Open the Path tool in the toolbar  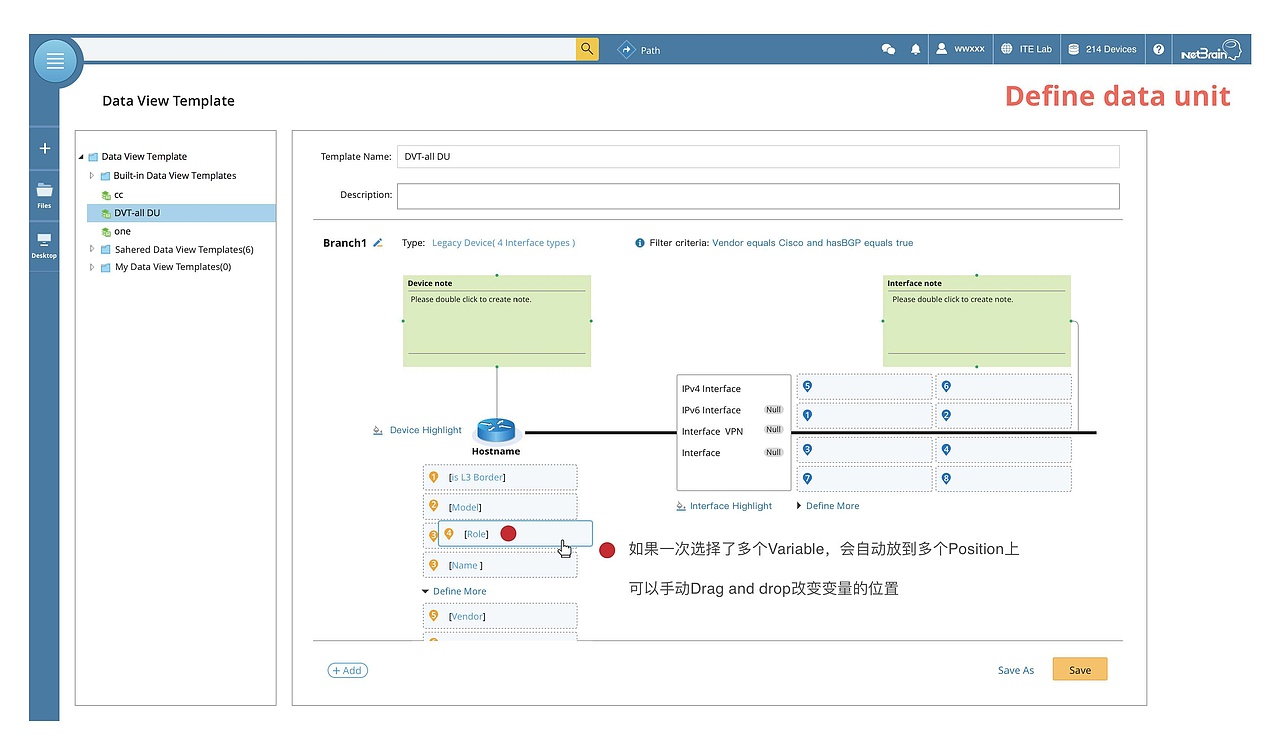[x=640, y=48]
